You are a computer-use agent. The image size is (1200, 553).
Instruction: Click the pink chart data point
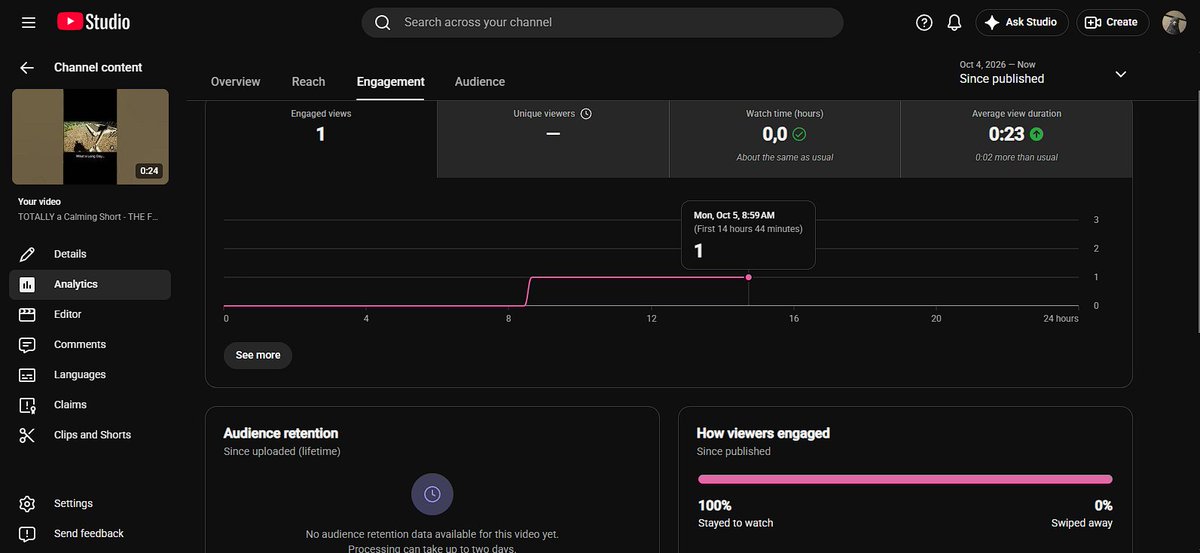click(748, 277)
